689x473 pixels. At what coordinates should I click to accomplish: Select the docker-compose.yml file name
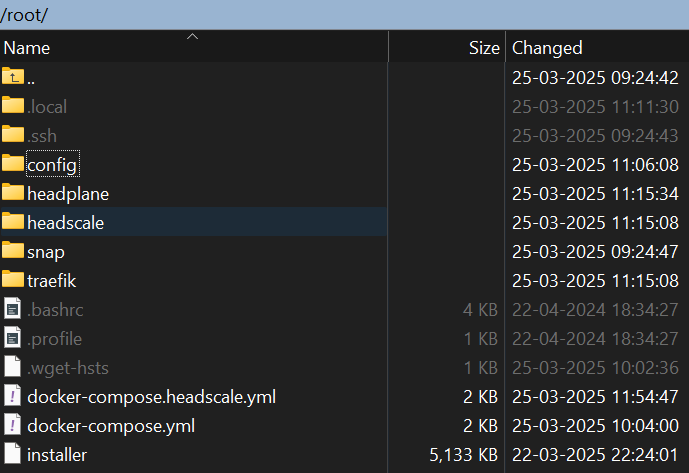pos(111,426)
